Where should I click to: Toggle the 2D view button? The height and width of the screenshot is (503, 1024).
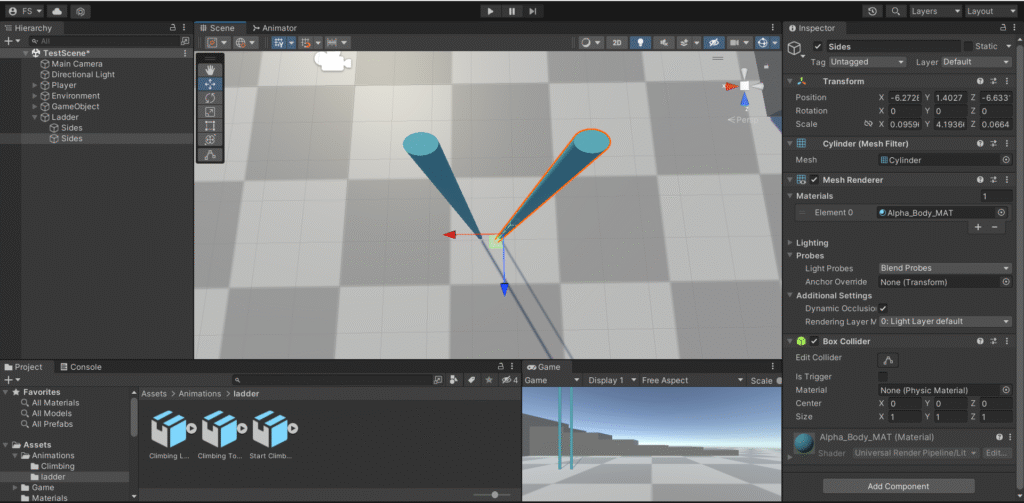coord(617,43)
